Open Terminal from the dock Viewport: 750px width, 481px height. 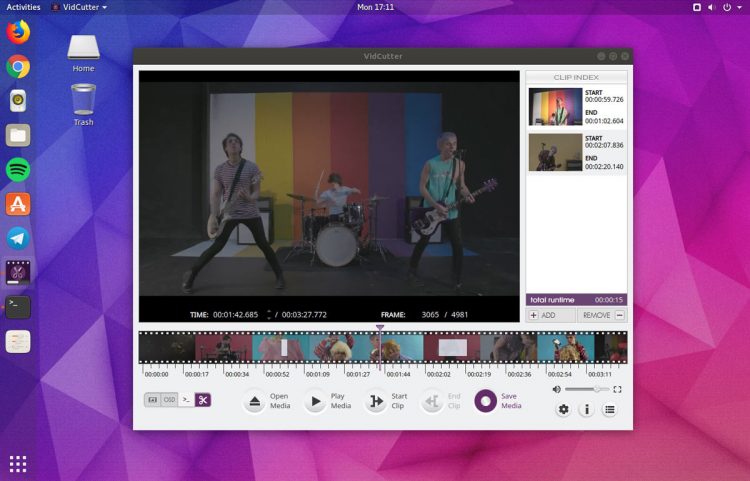pyautogui.click(x=18, y=307)
